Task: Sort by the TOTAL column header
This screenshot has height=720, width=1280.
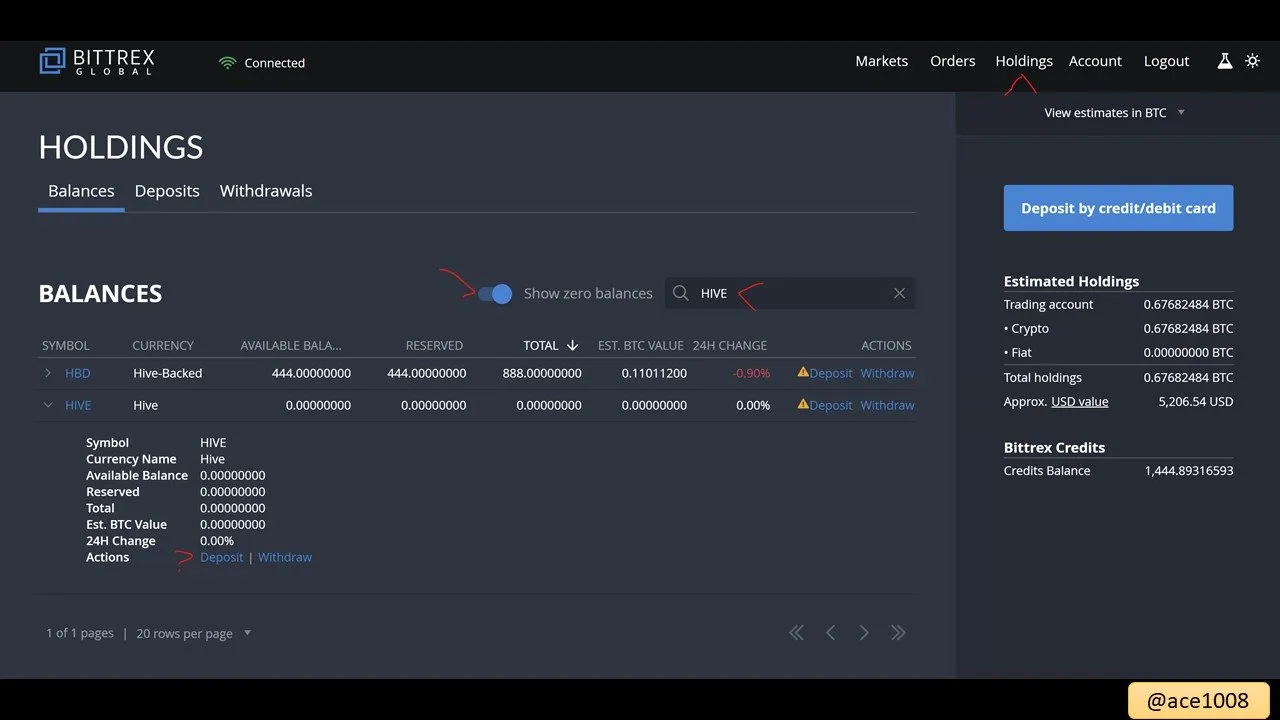Action: [x=551, y=345]
